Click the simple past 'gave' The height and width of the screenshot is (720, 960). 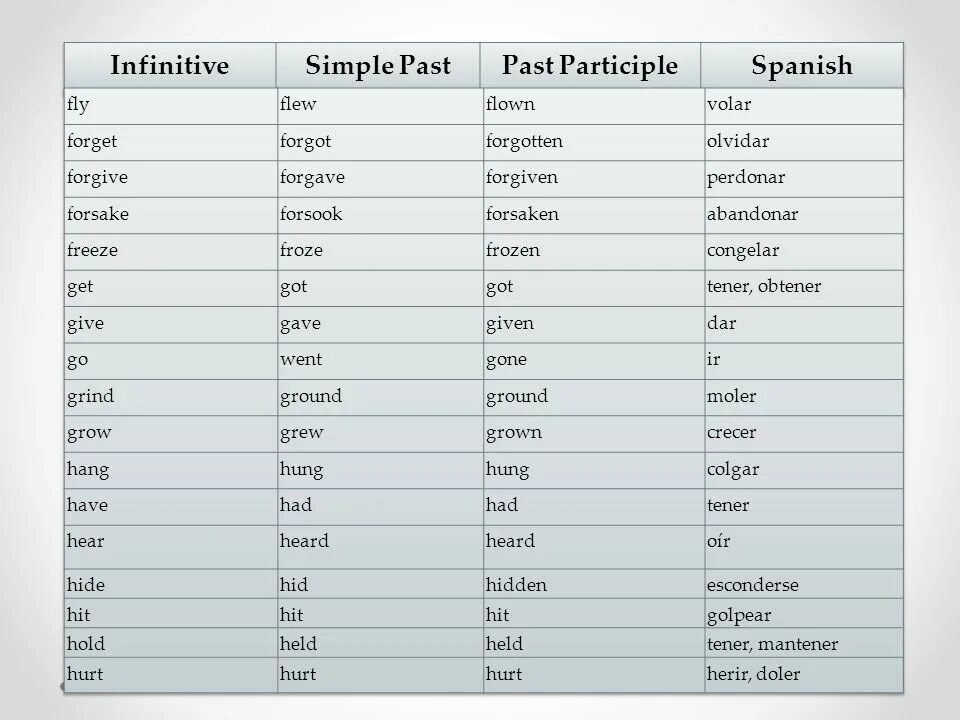coord(300,324)
